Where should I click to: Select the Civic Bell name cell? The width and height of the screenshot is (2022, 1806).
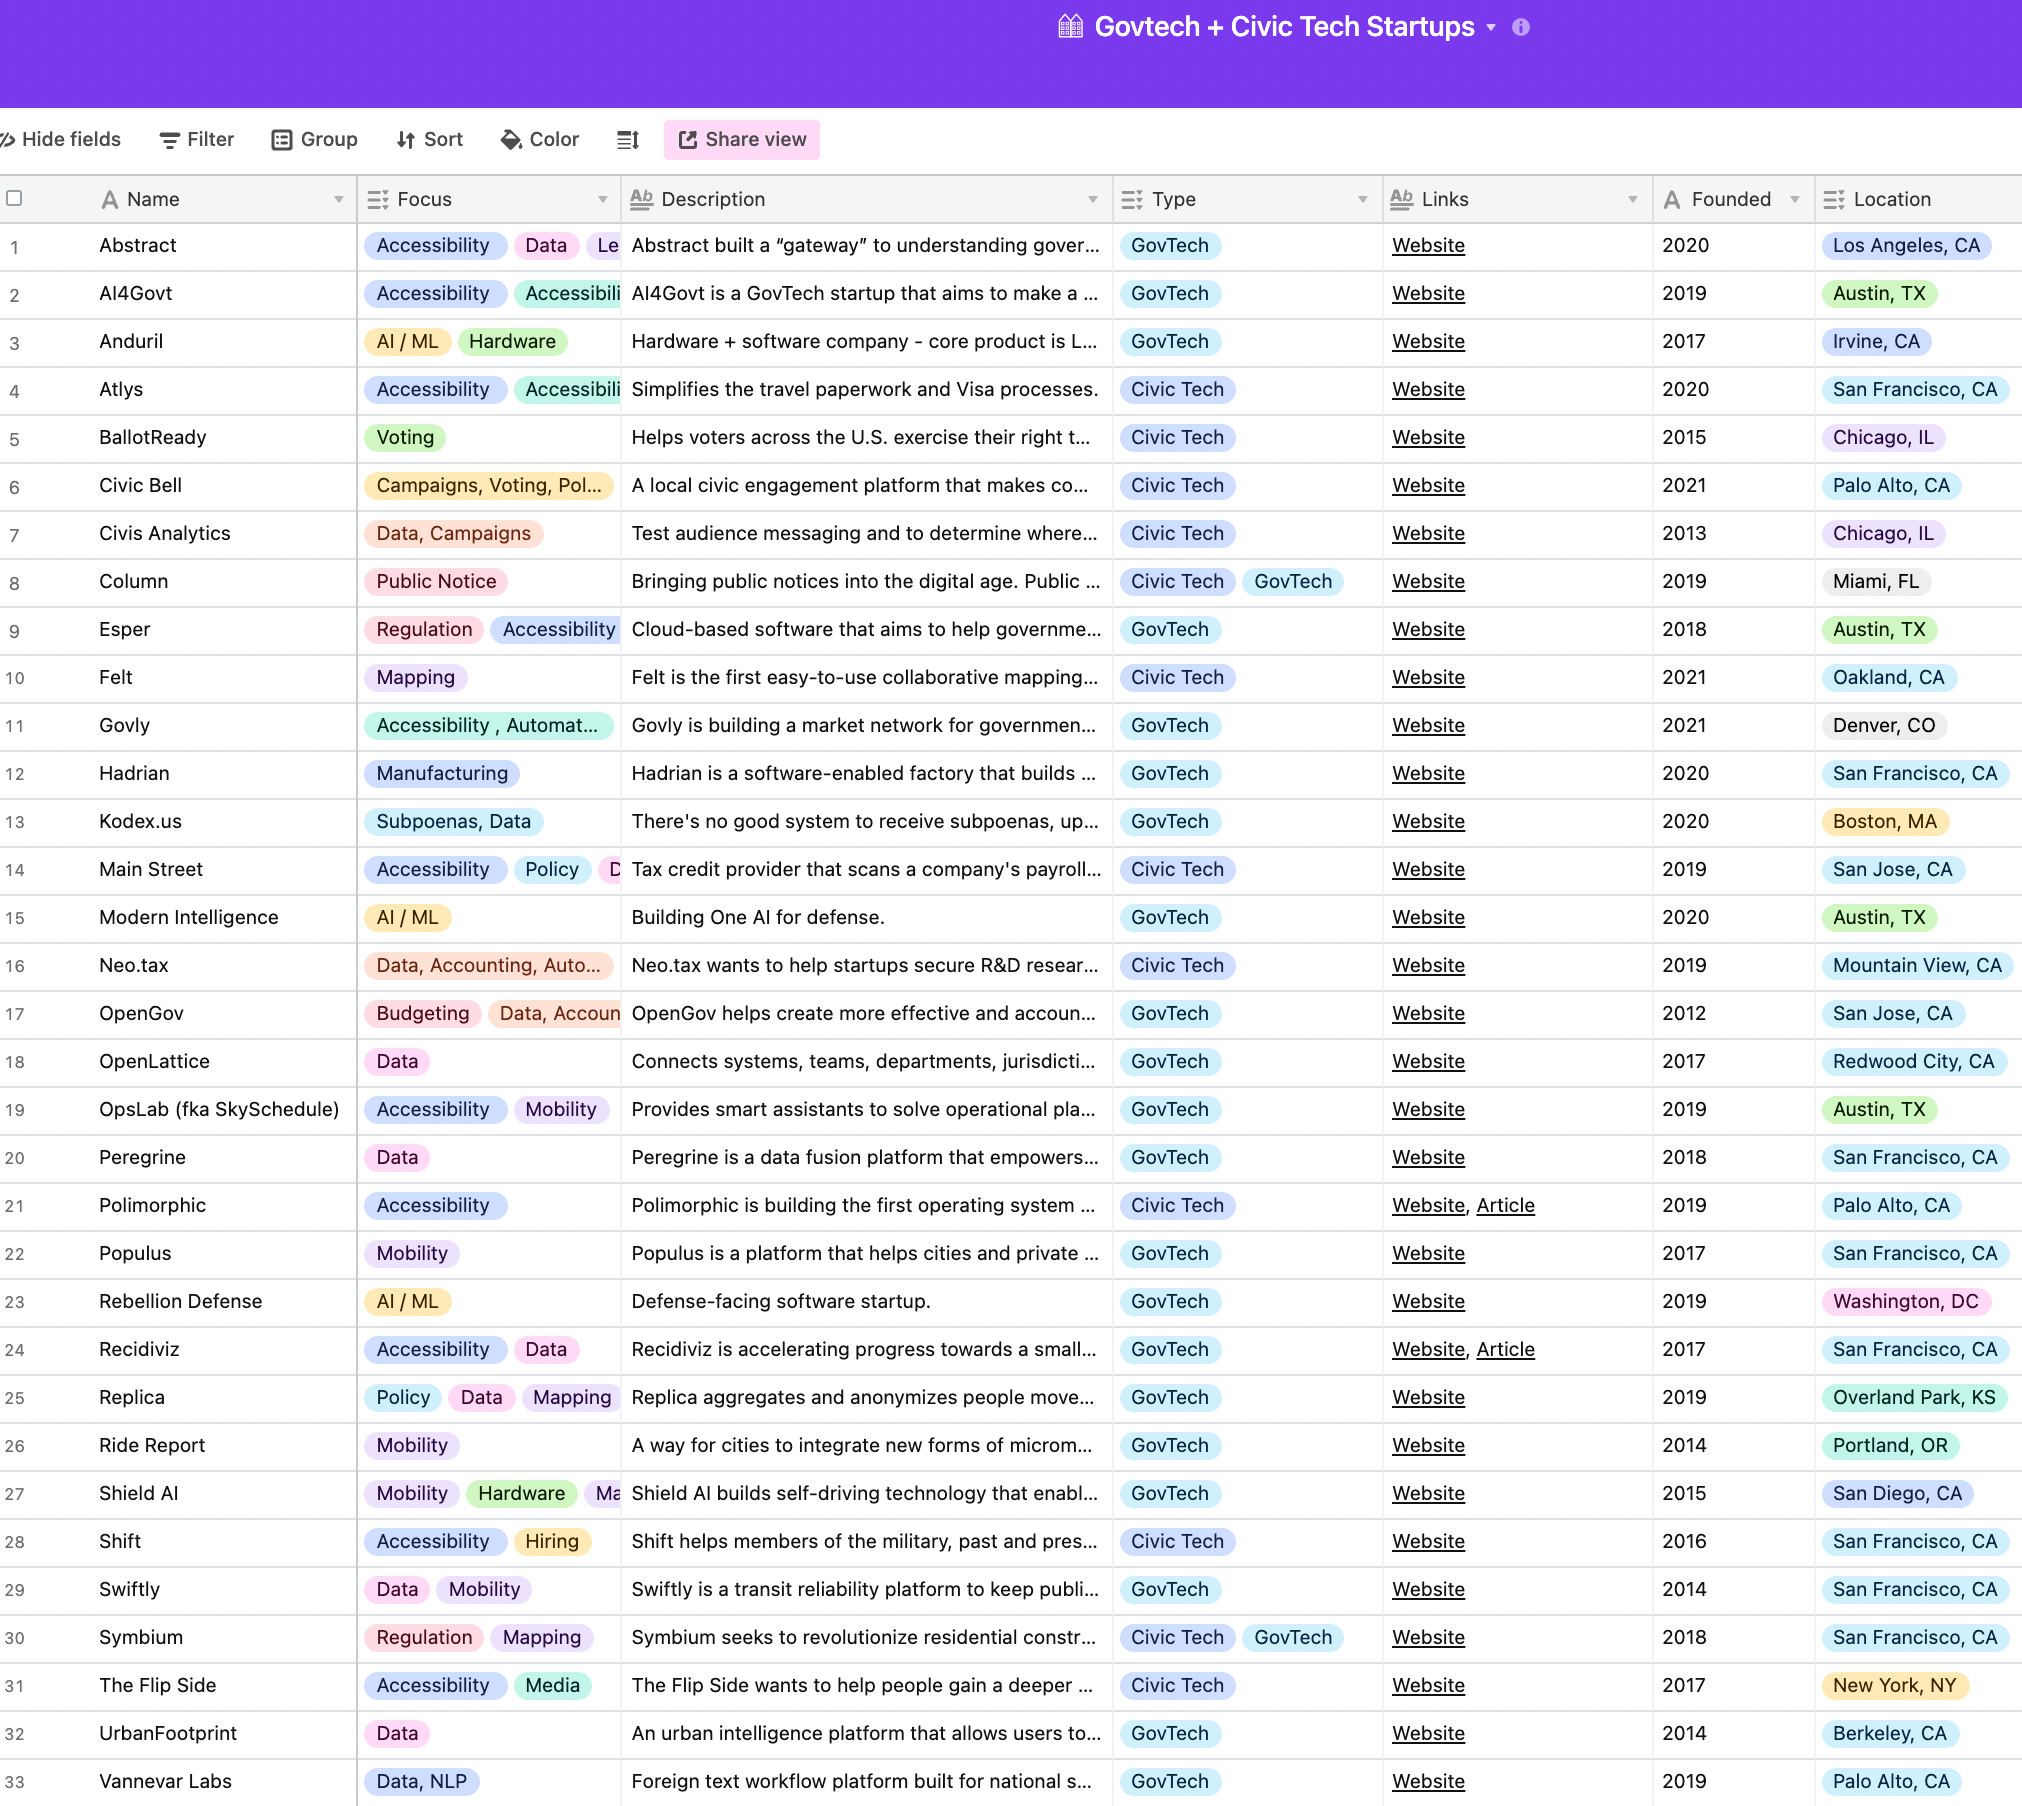(140, 486)
